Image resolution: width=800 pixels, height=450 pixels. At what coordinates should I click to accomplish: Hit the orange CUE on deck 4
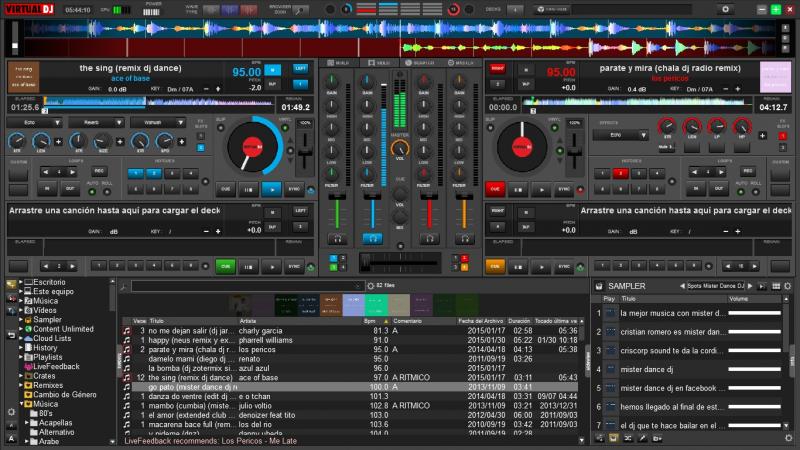(x=495, y=266)
